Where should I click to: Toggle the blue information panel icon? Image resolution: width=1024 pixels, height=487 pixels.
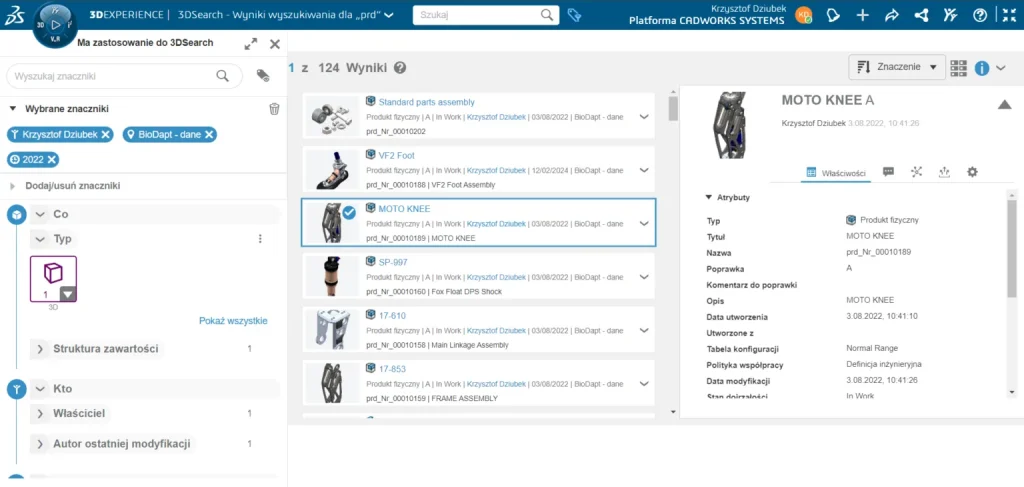(x=982, y=68)
